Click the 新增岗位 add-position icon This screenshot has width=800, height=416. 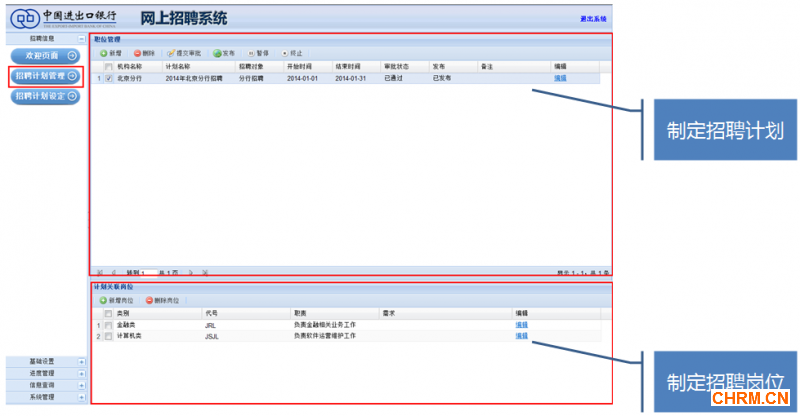[102, 300]
